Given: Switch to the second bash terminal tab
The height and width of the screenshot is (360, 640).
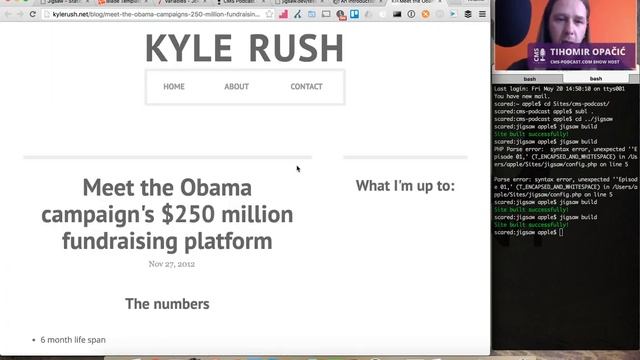Looking at the screenshot, I should coord(596,78).
